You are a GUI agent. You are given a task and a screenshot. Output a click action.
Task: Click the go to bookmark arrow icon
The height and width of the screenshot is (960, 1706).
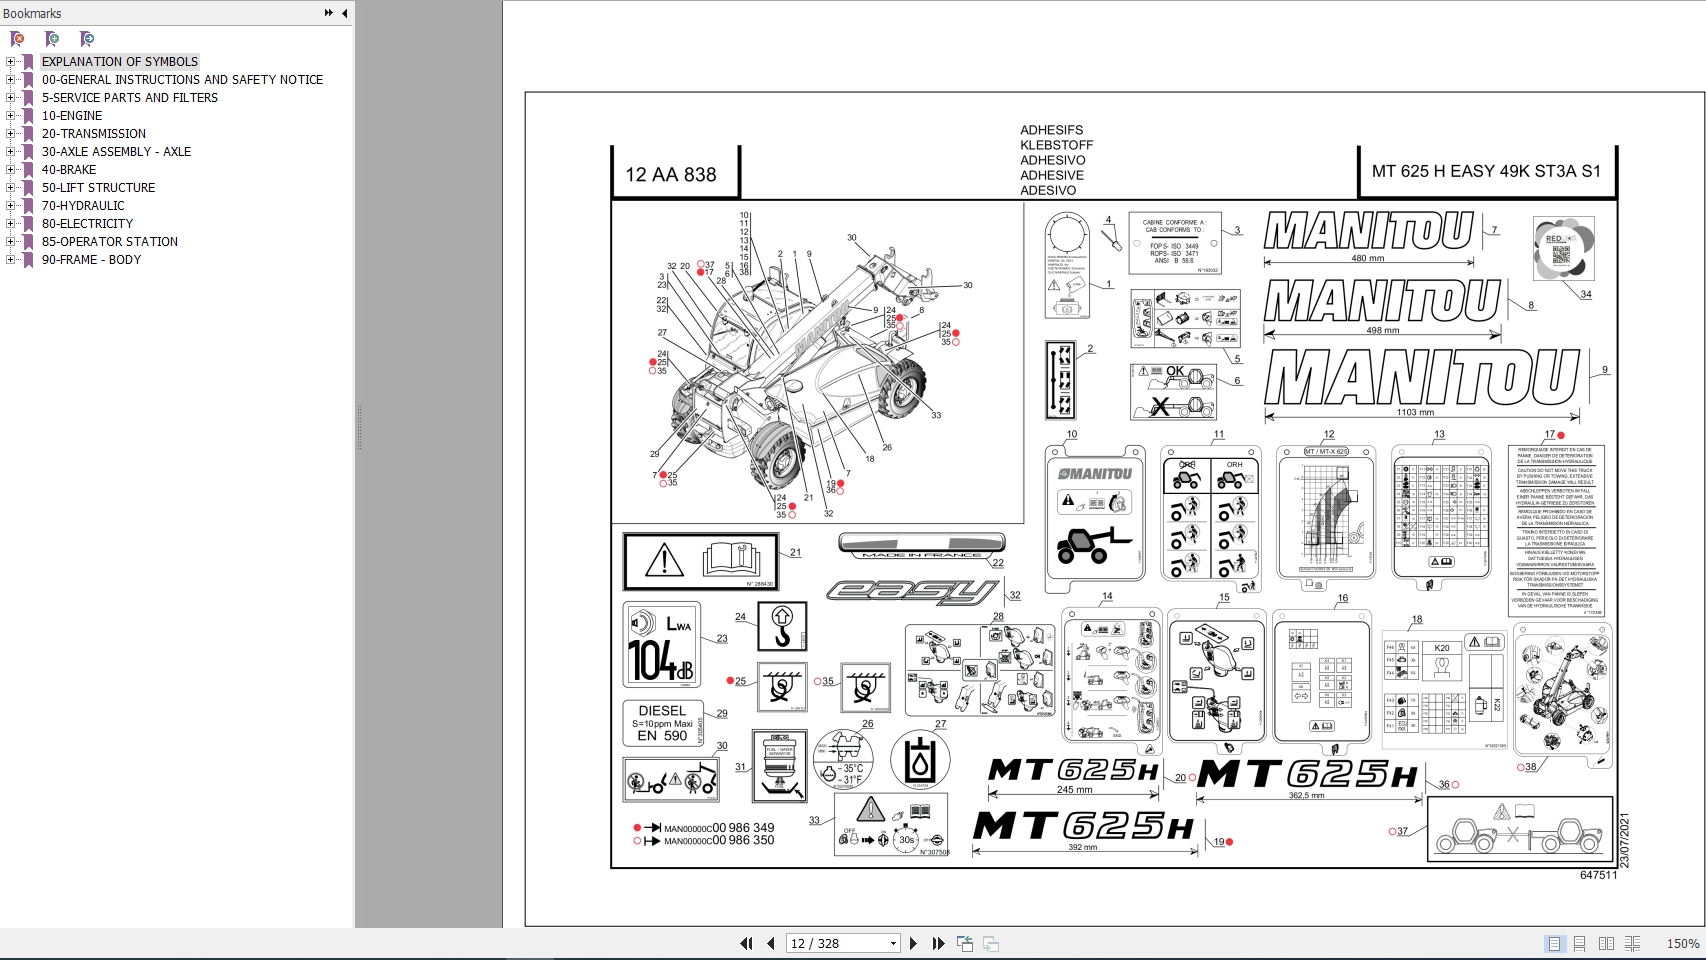click(87, 39)
